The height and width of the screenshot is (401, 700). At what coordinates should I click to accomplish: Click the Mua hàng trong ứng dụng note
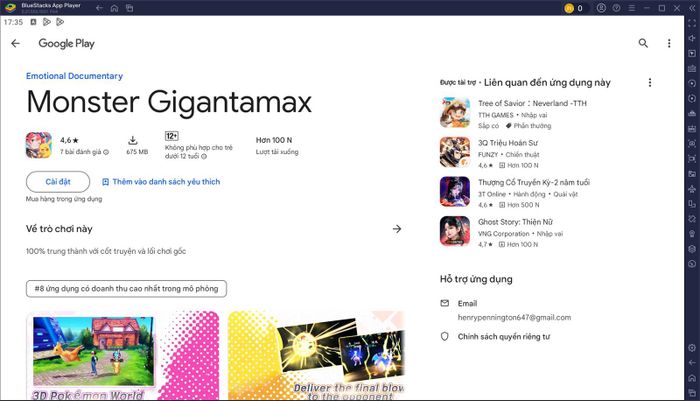point(64,199)
